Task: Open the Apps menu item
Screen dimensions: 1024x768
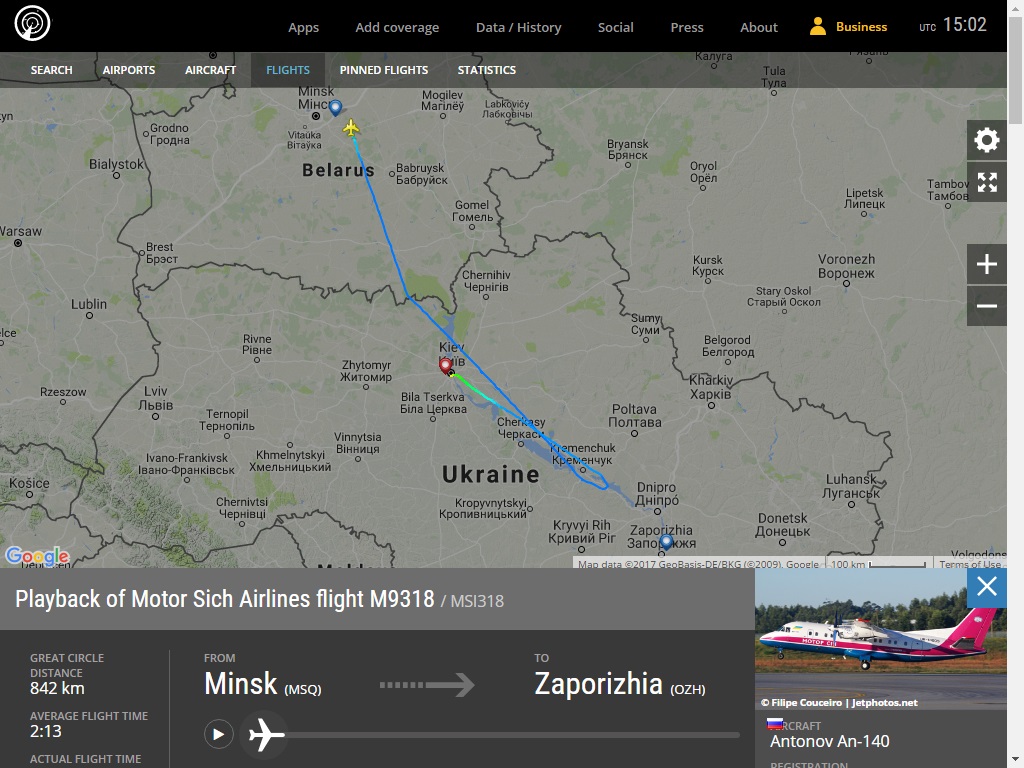Action: coord(304,27)
